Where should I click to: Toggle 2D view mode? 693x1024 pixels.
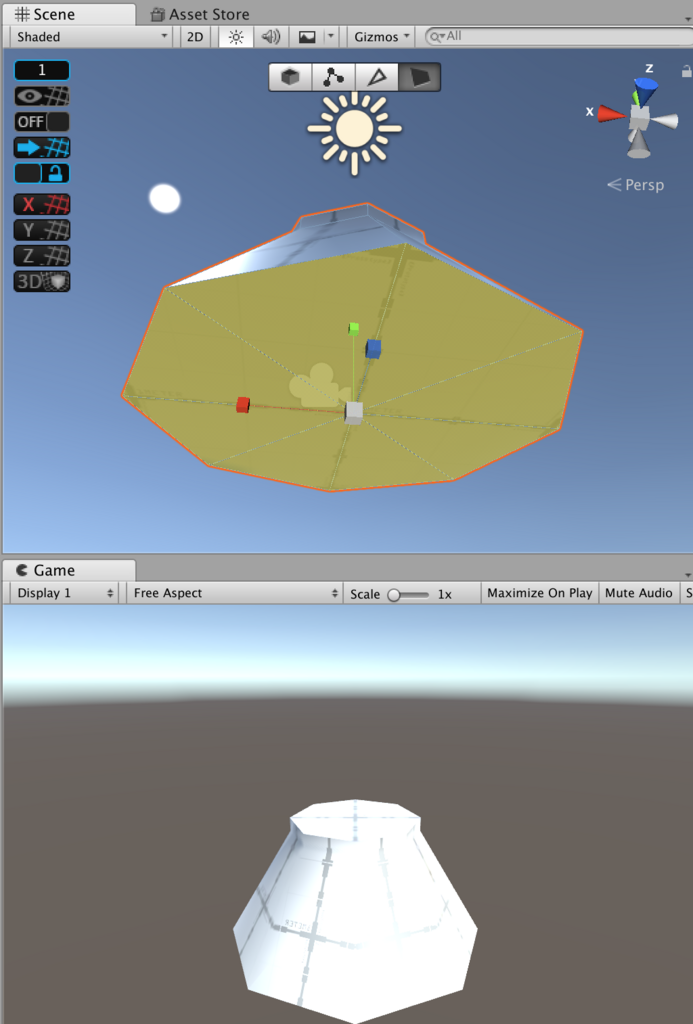(195, 37)
